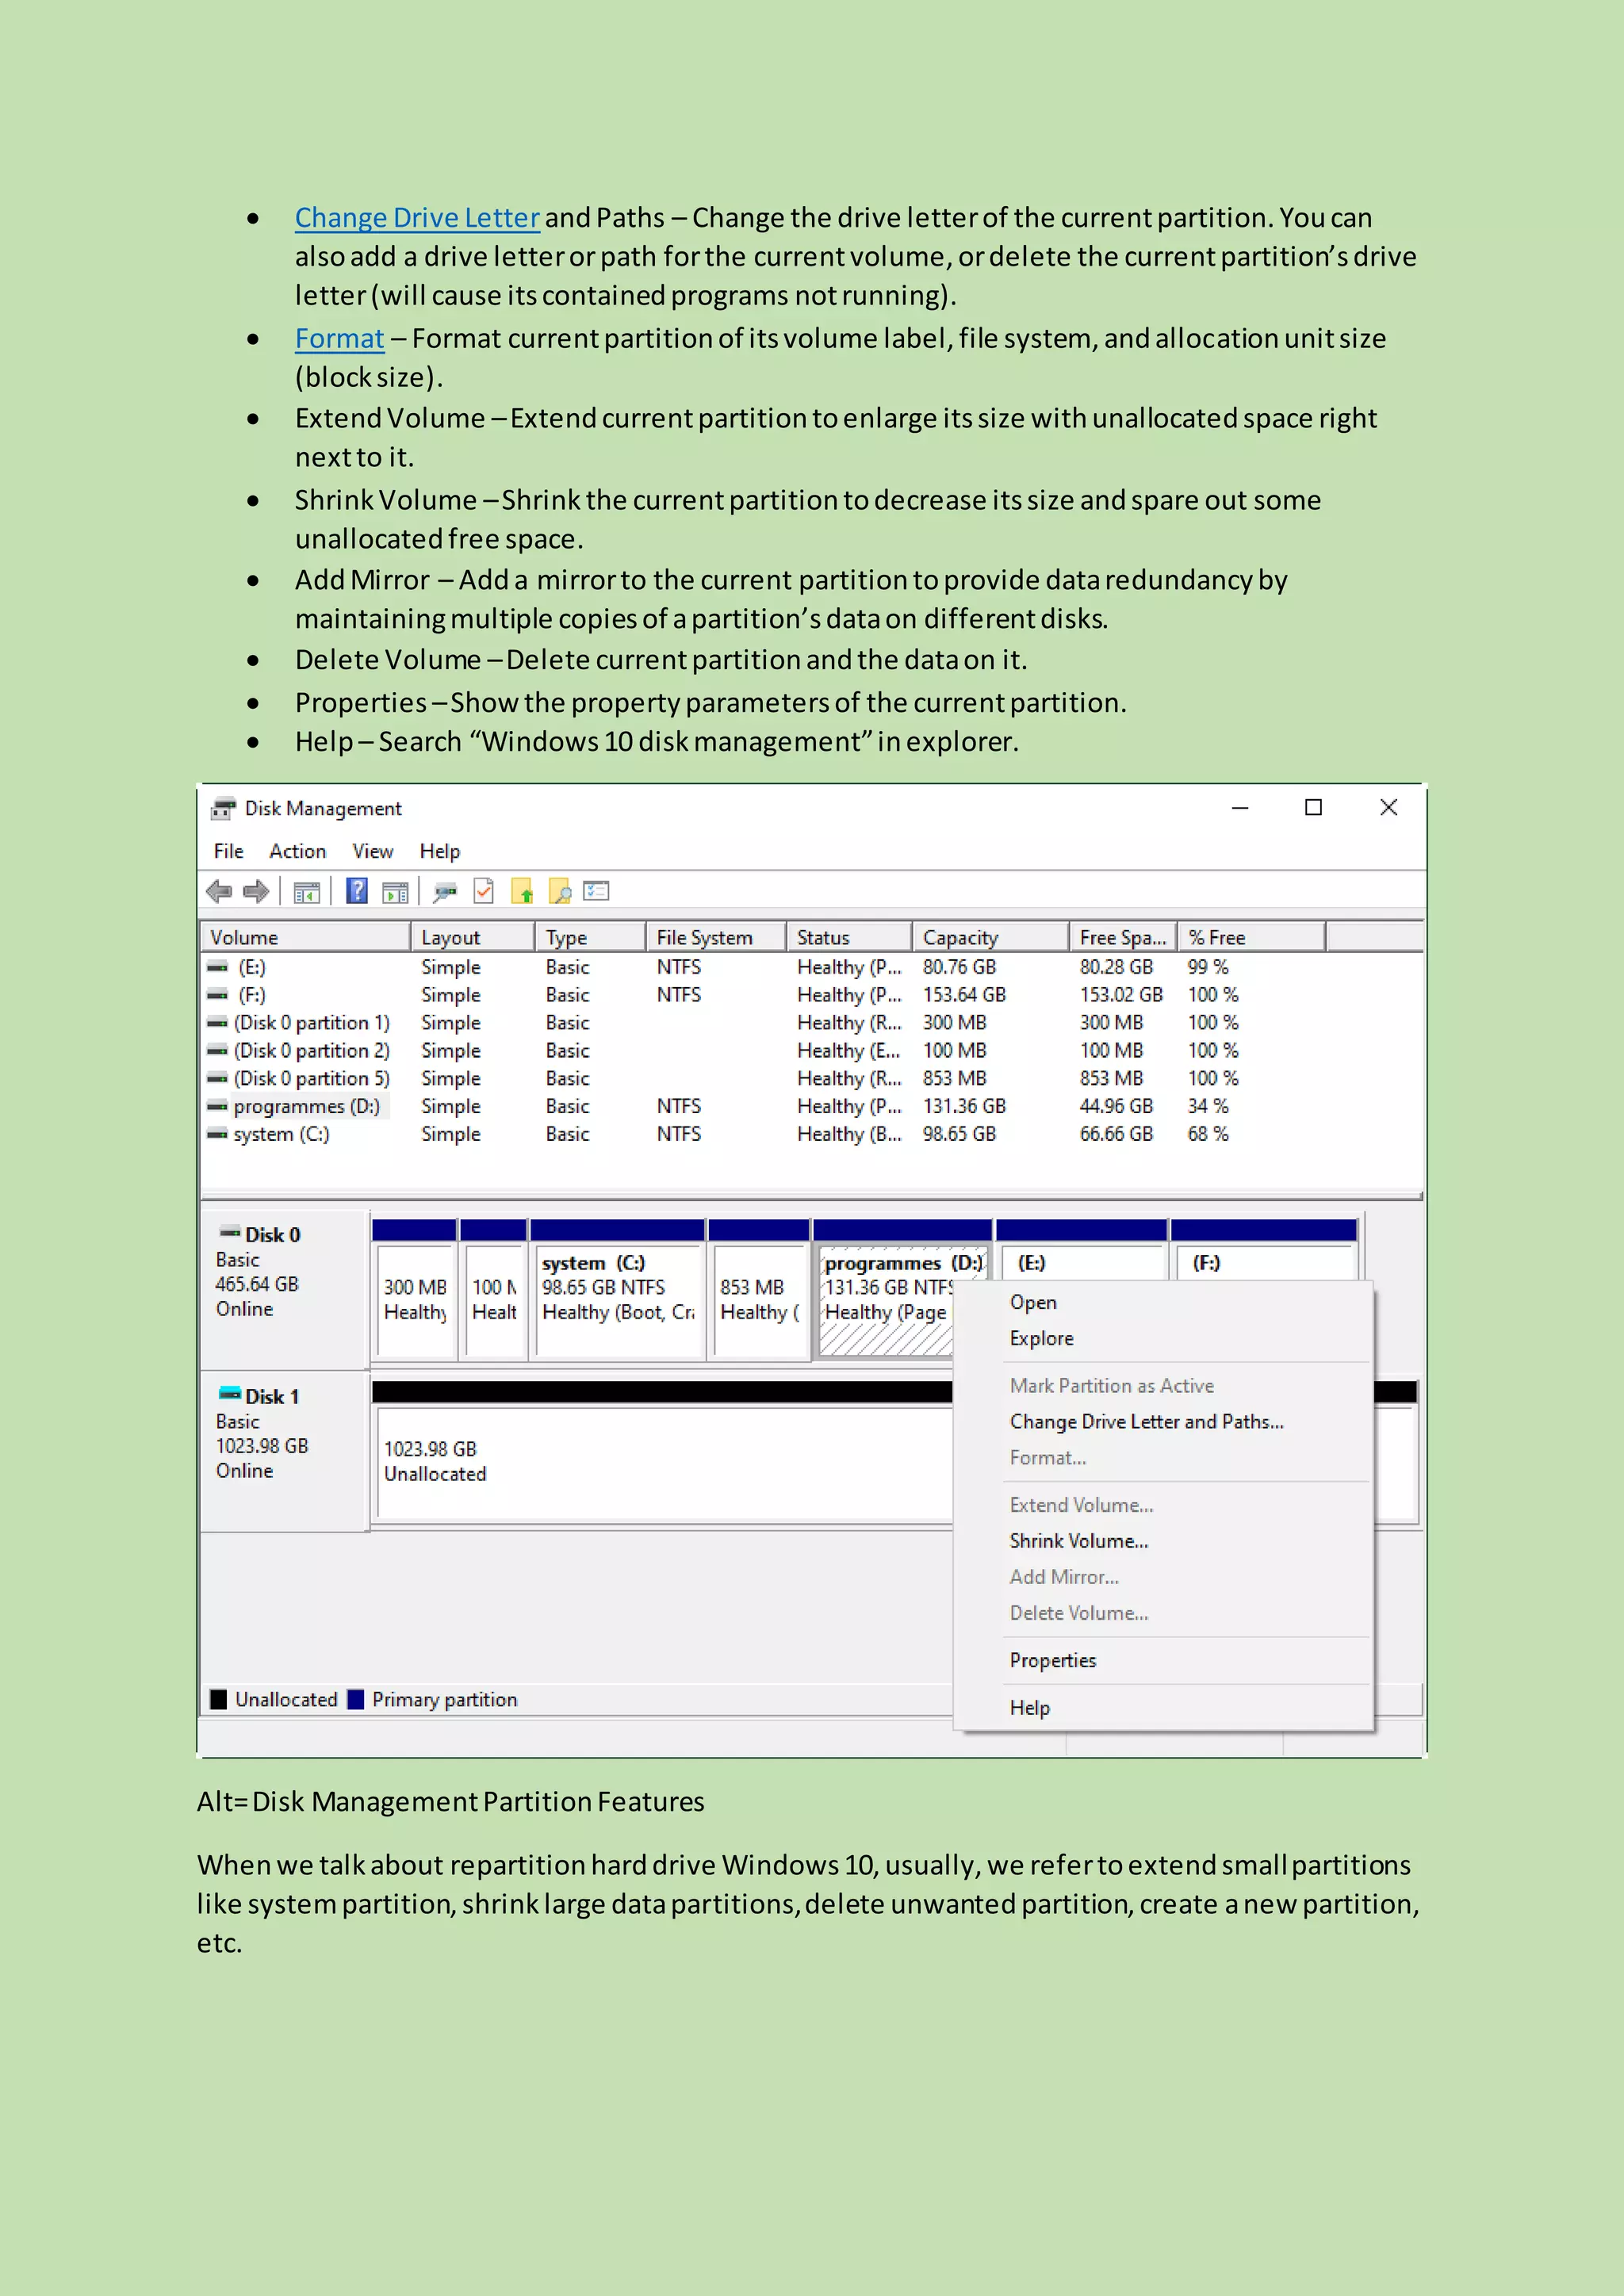The height and width of the screenshot is (2296, 1624).
Task: Click the Disk 1 blue drive icon
Action: click(230, 1393)
